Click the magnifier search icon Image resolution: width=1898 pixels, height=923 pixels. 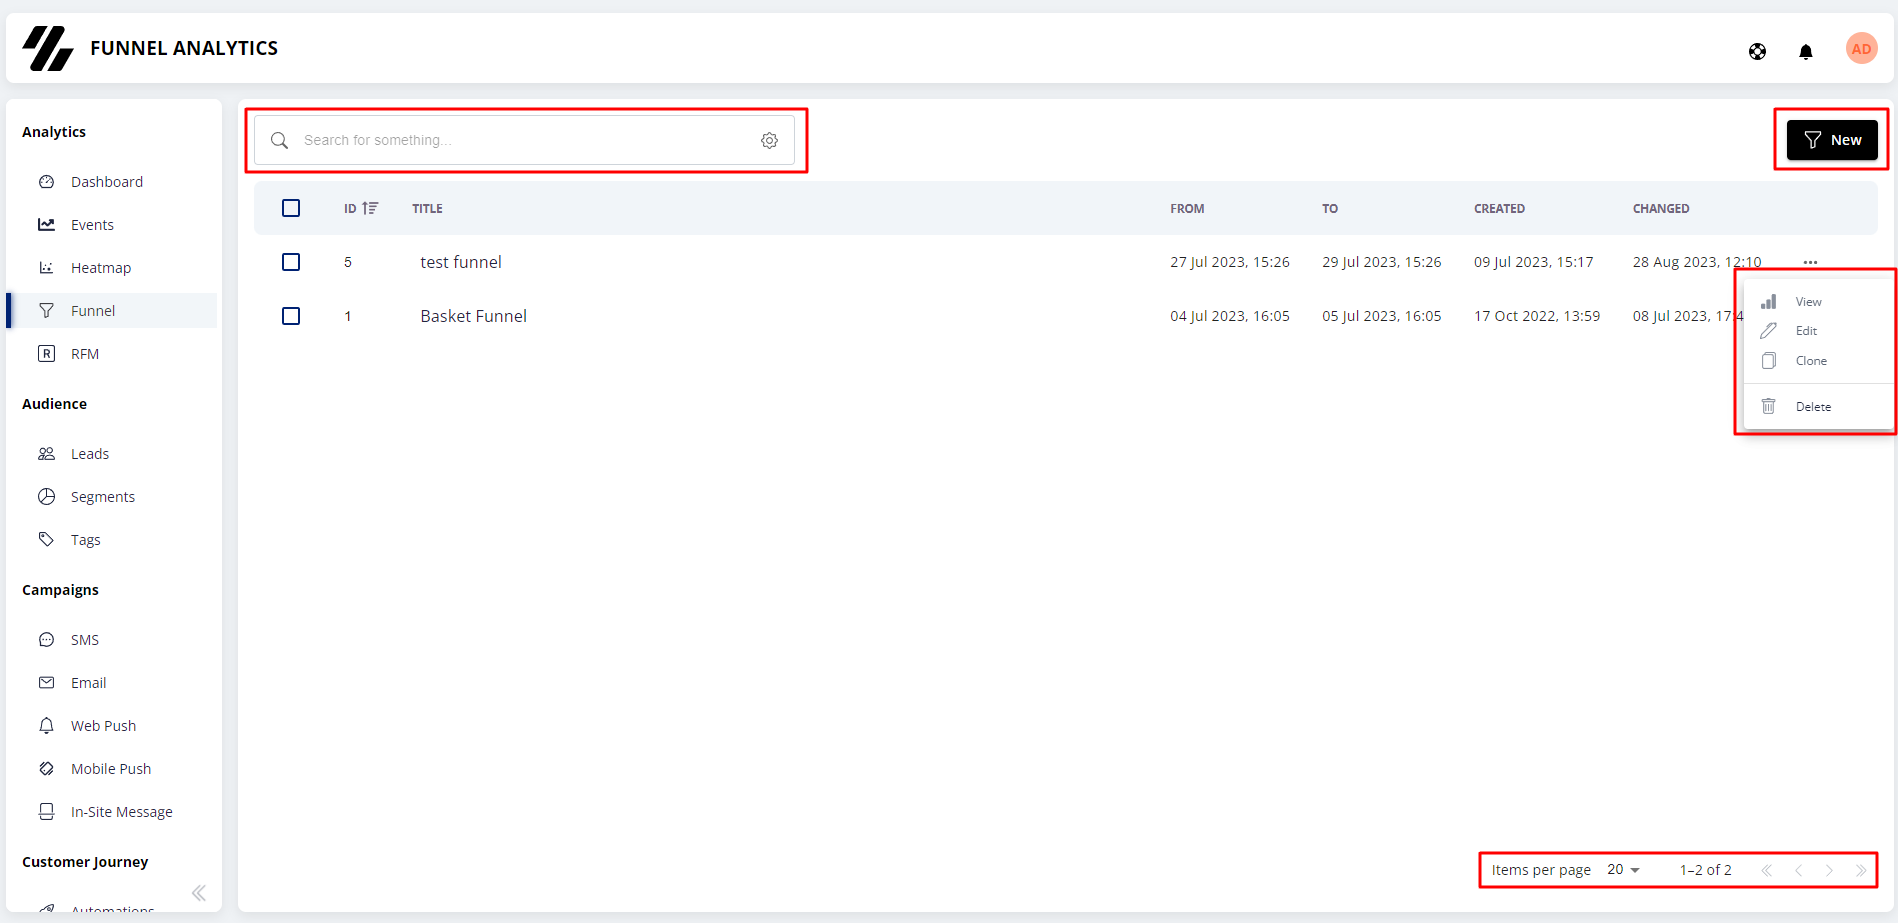tap(280, 140)
